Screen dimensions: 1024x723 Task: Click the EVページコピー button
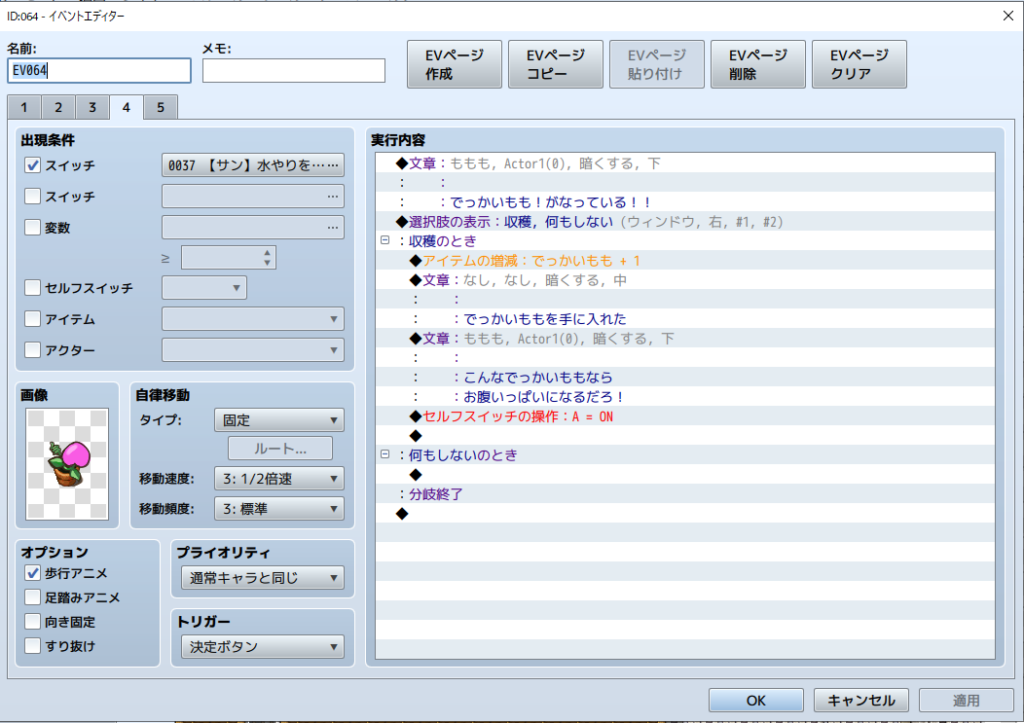(x=554, y=65)
